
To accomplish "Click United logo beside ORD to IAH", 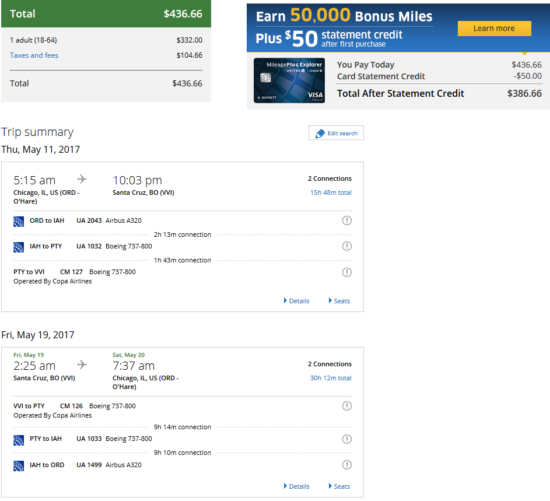I will pos(19,221).
